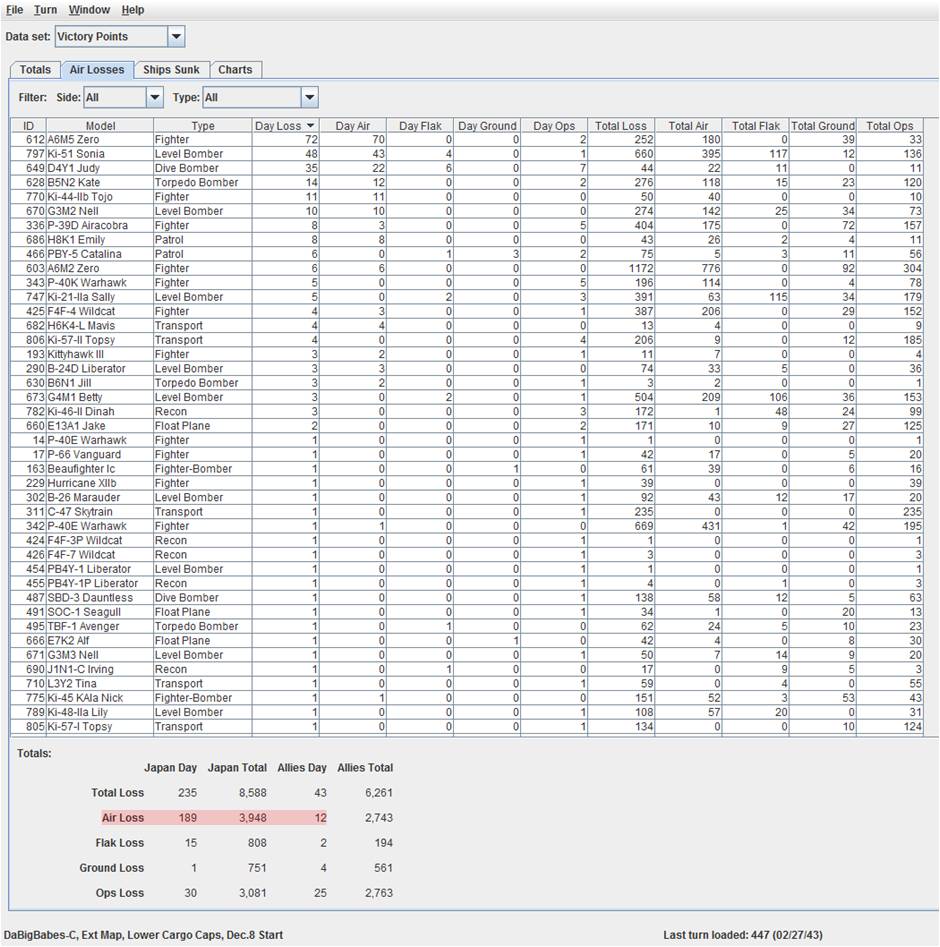
Task: Select the B6N1 Jill row
Action: pyautogui.click(x=467, y=383)
